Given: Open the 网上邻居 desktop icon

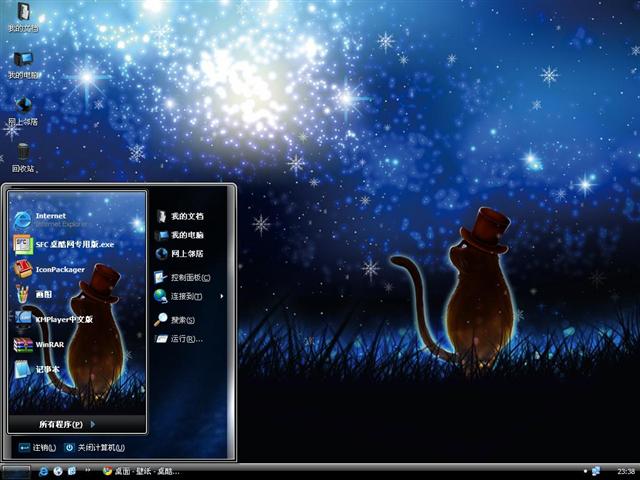Looking at the screenshot, I should 23,110.
